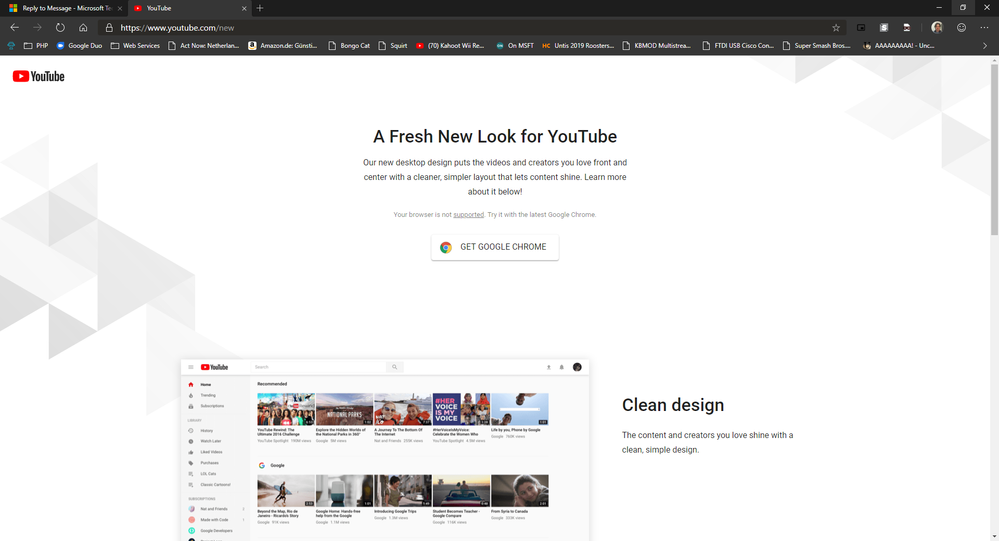999x541 pixels.
Task: Open the browser Settings and more menu
Action: click(x=984, y=27)
